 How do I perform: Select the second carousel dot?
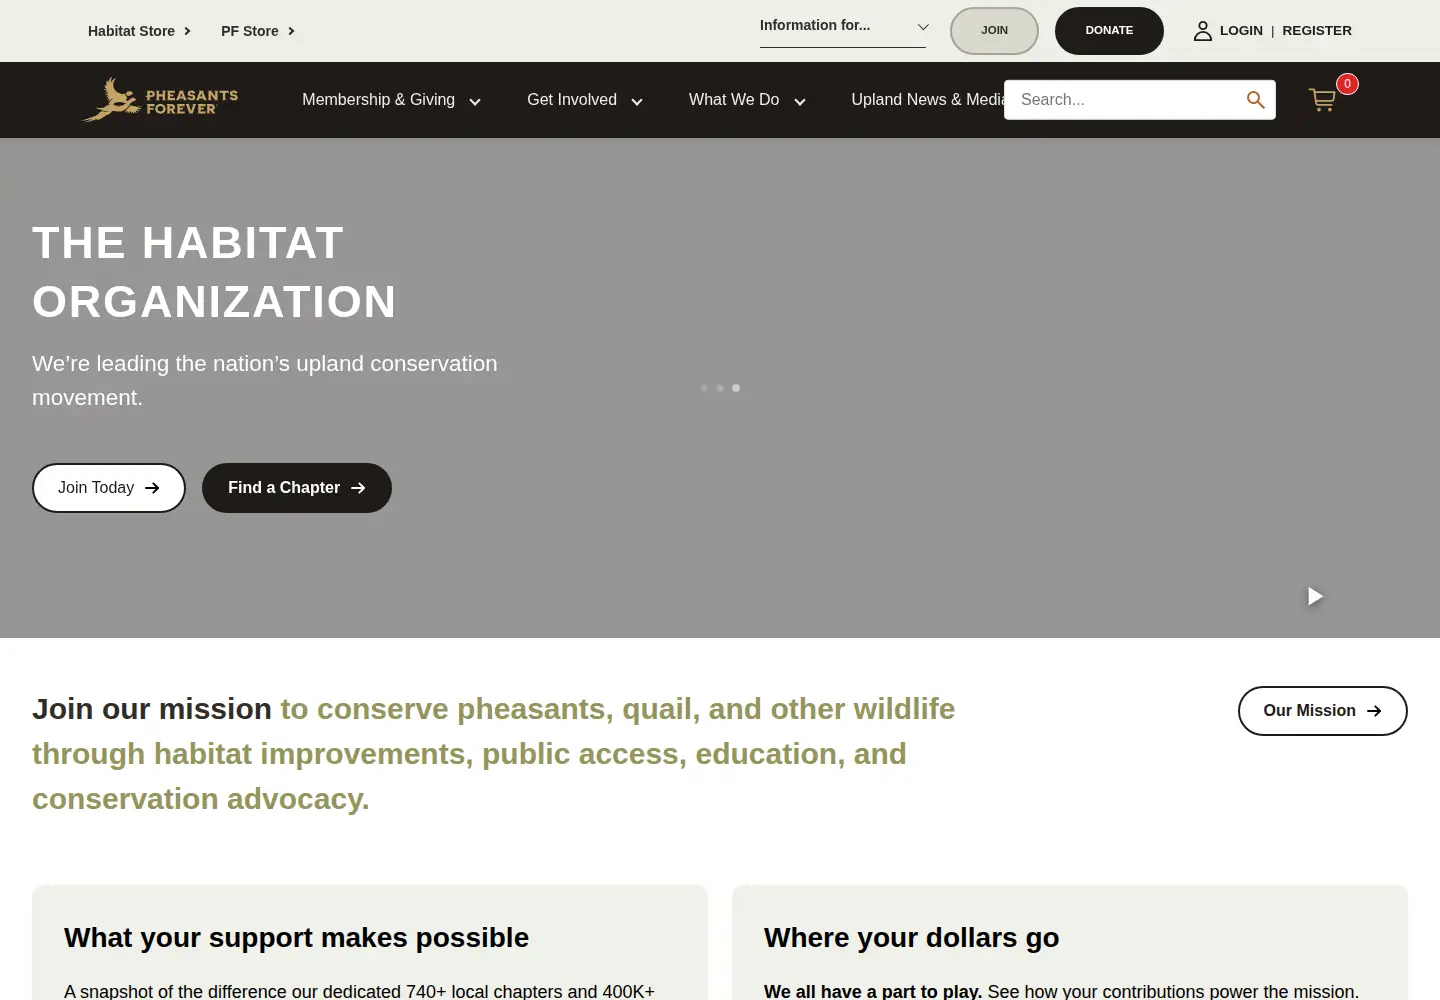pos(720,388)
